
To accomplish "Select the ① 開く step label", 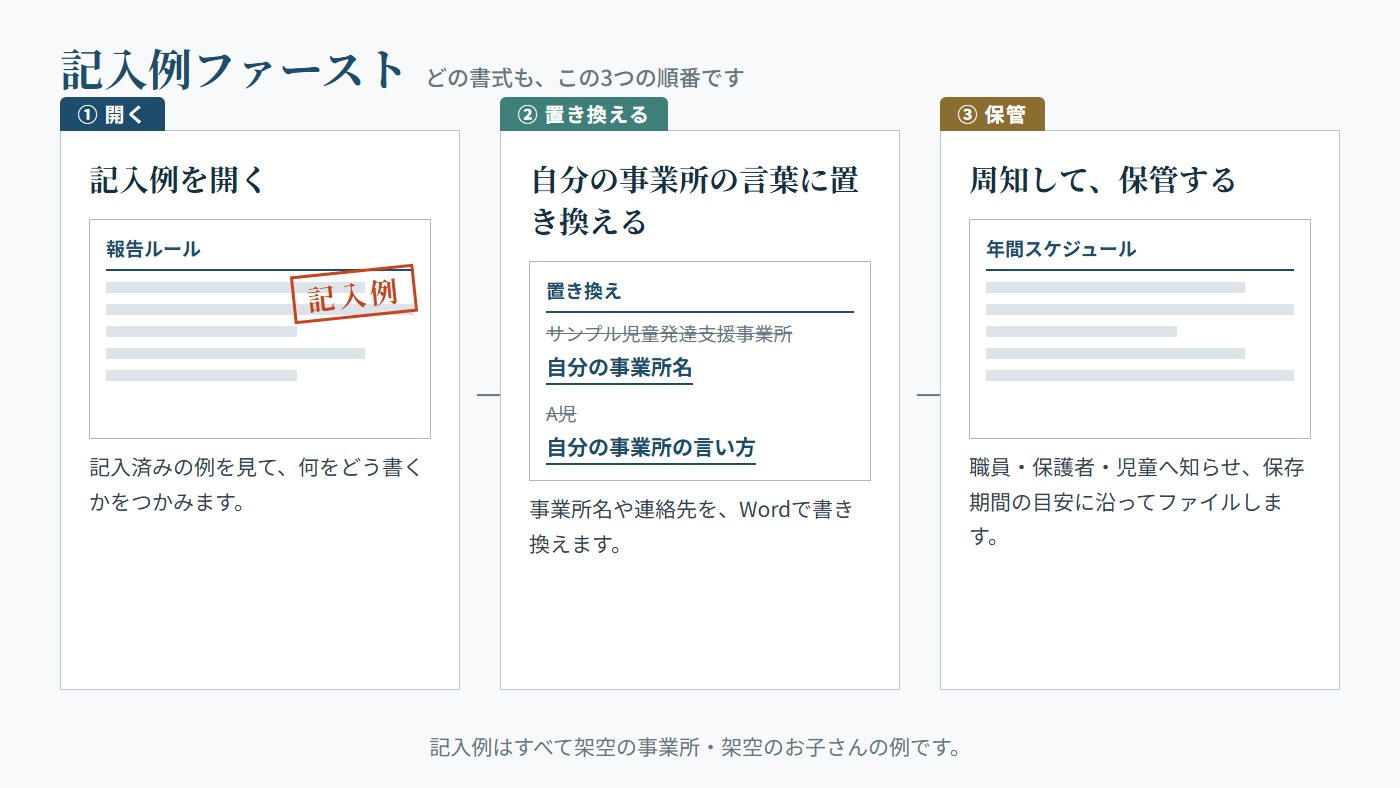I will (x=112, y=114).
